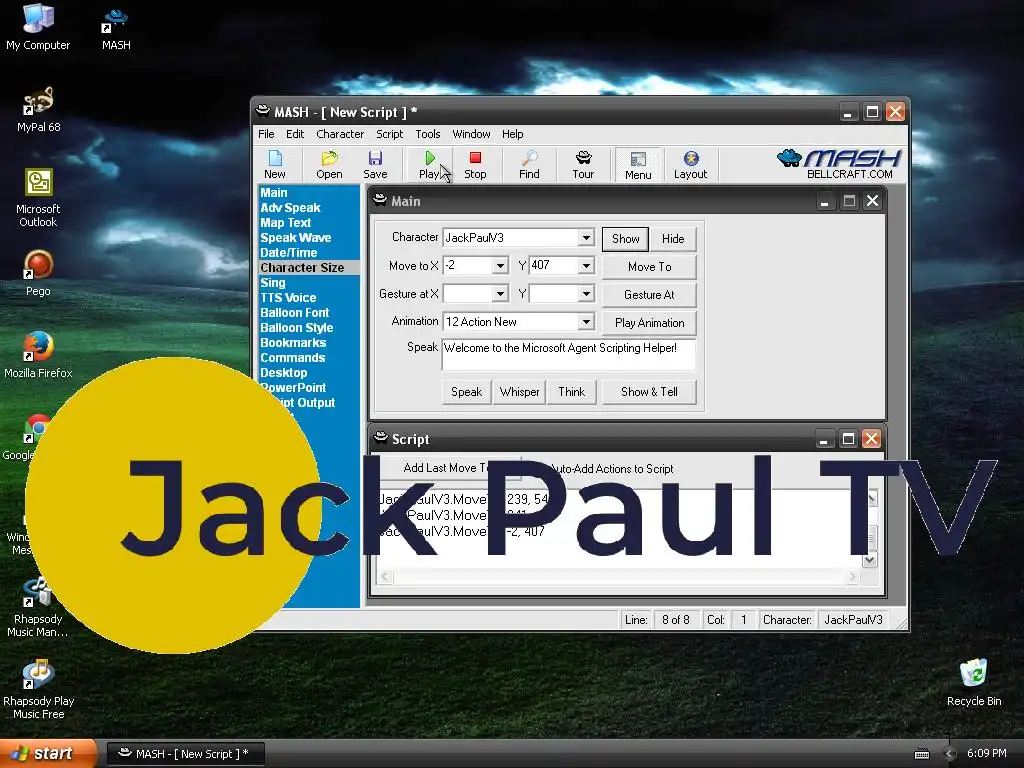The image size is (1024, 768).
Task: Click the Speak button
Action: tap(466, 392)
